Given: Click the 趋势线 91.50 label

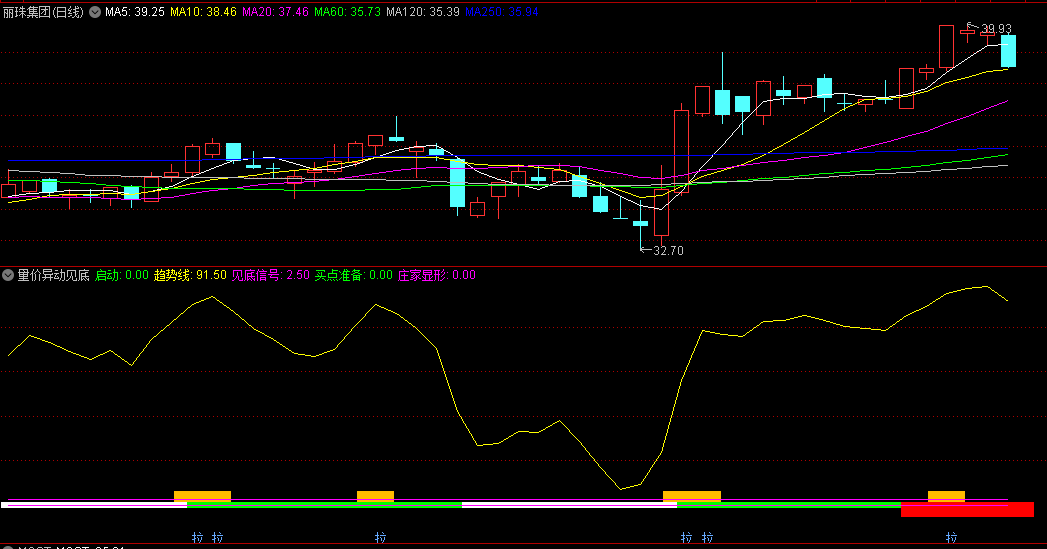Looking at the screenshot, I should (x=189, y=275).
